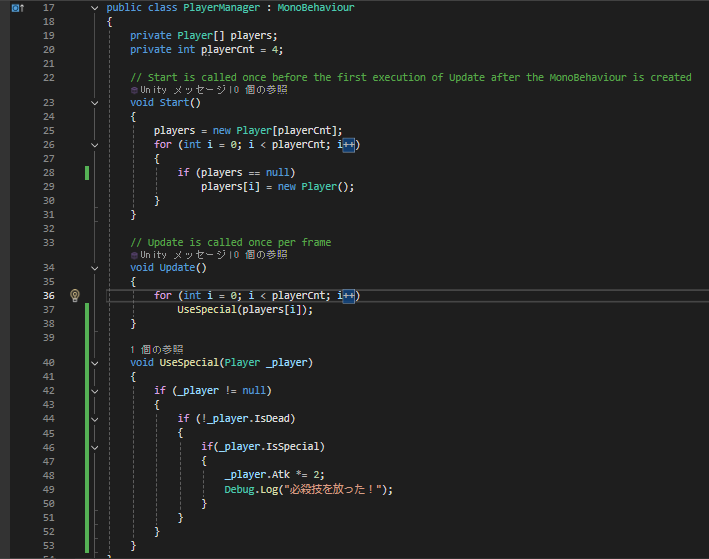Click the Unity cube icon above void Update()
This screenshot has height=559, width=709.
tap(134, 255)
